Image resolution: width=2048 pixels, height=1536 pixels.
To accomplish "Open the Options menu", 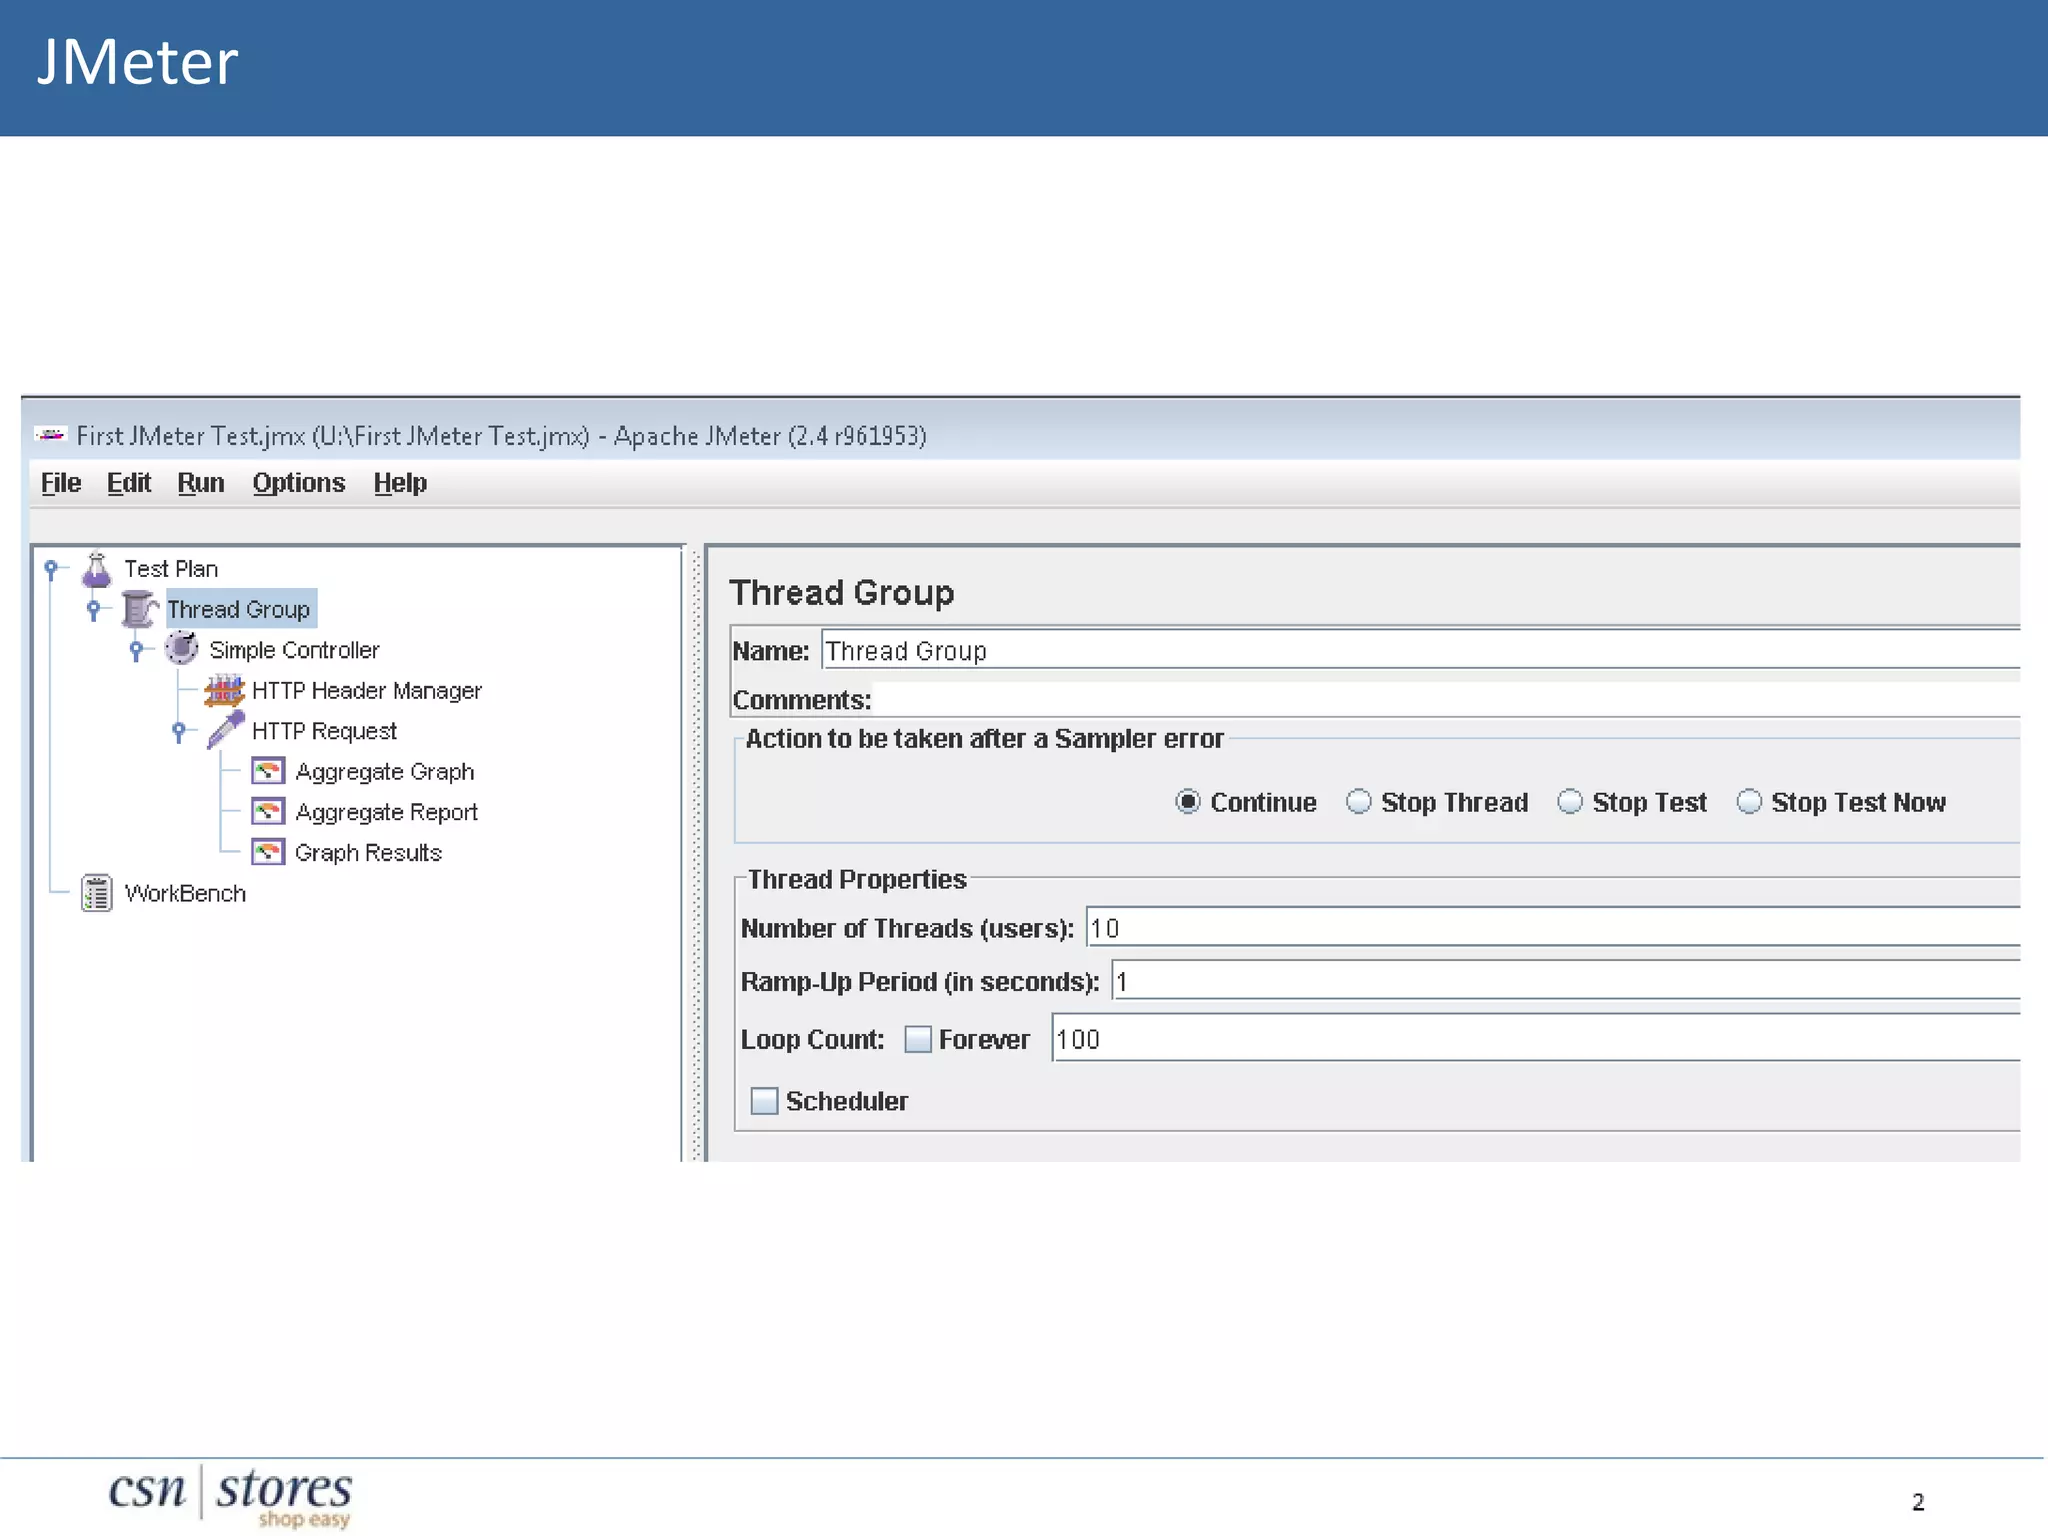I will (298, 483).
